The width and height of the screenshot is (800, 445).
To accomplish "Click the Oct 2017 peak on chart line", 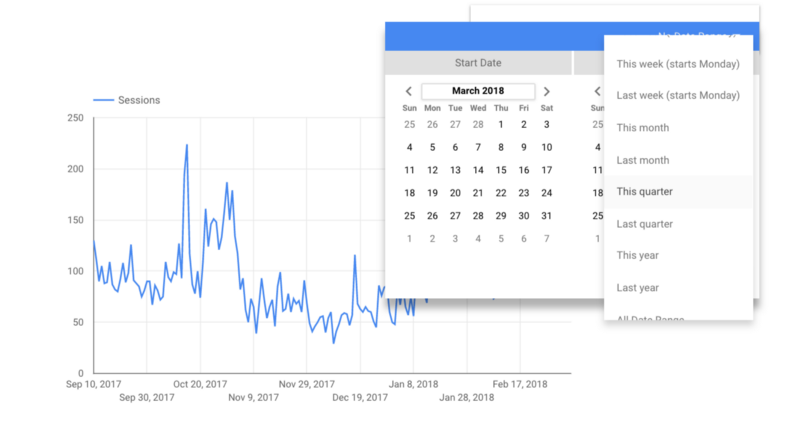I will [187, 146].
